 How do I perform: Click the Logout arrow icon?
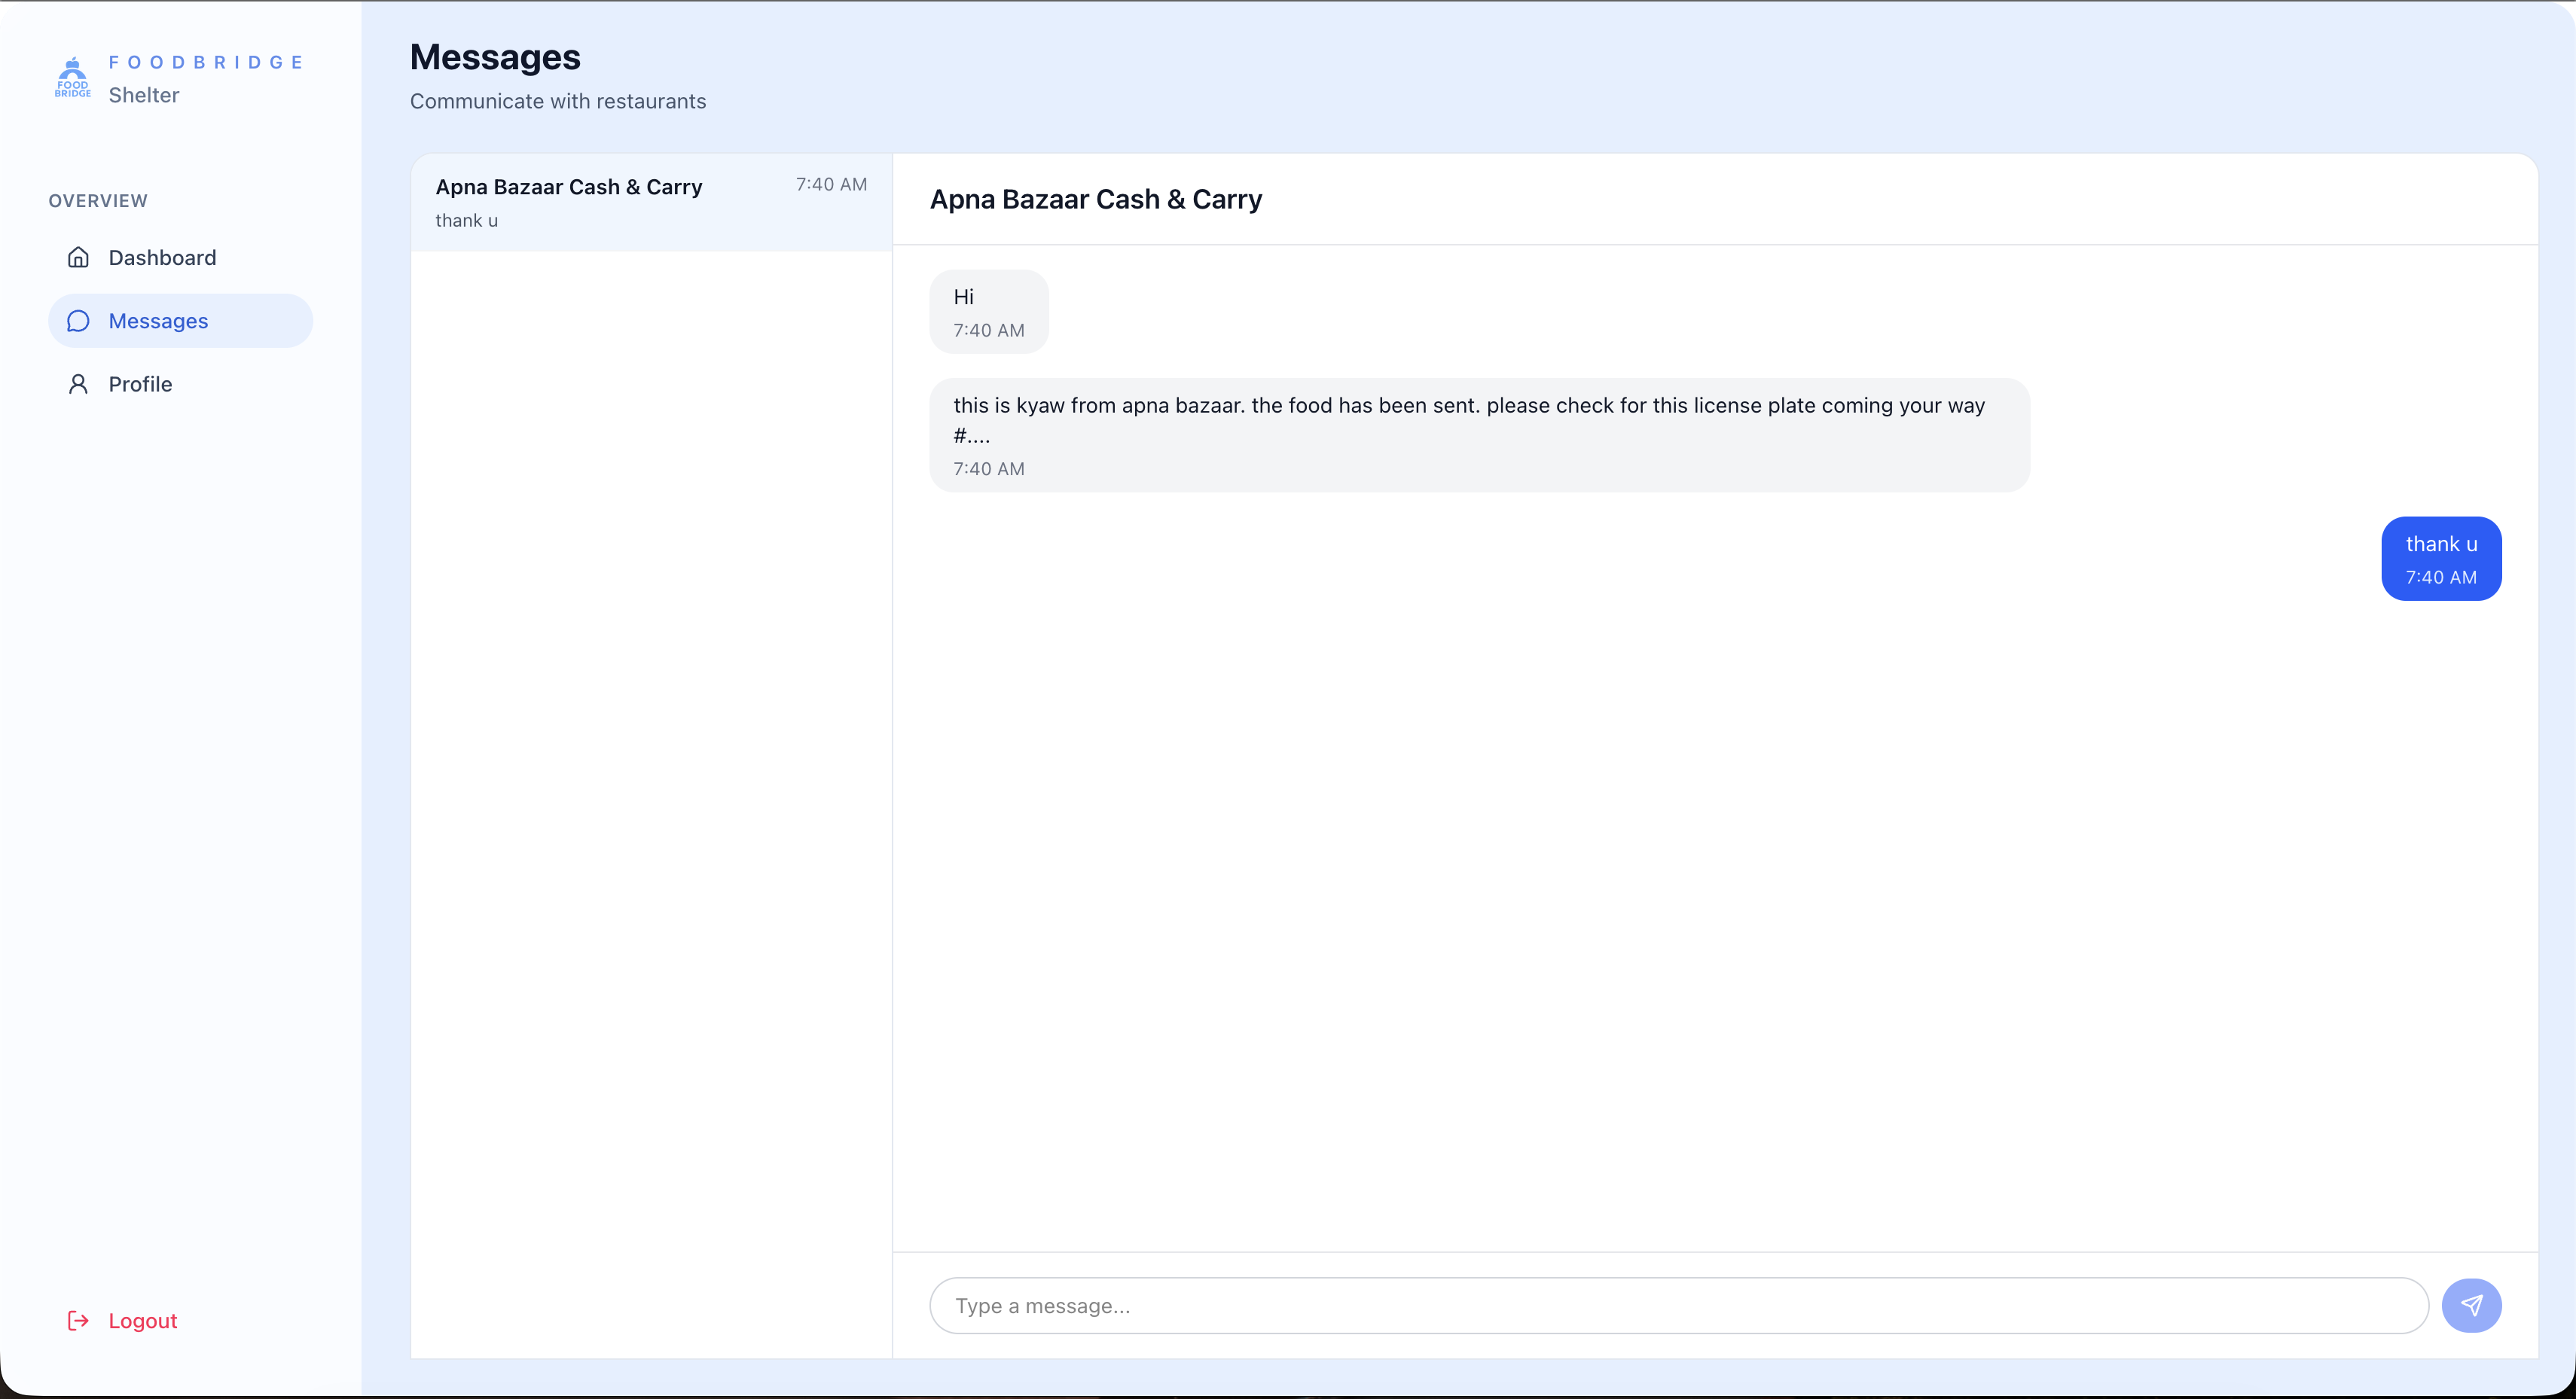point(78,1321)
